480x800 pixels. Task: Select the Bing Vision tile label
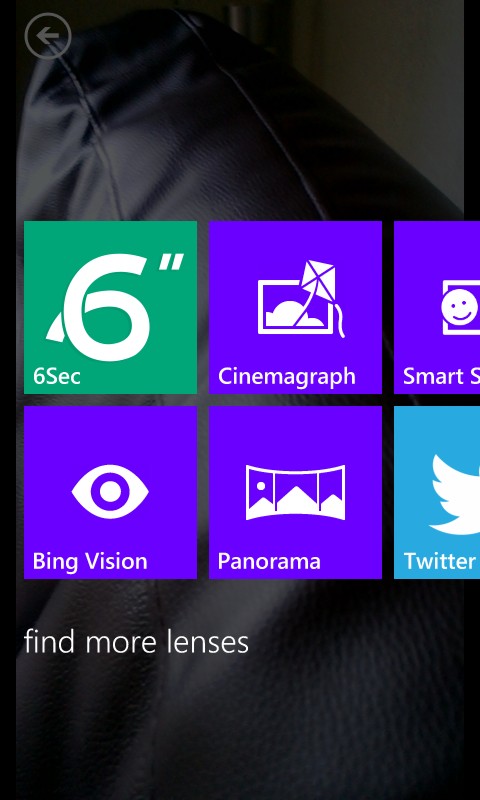90,562
